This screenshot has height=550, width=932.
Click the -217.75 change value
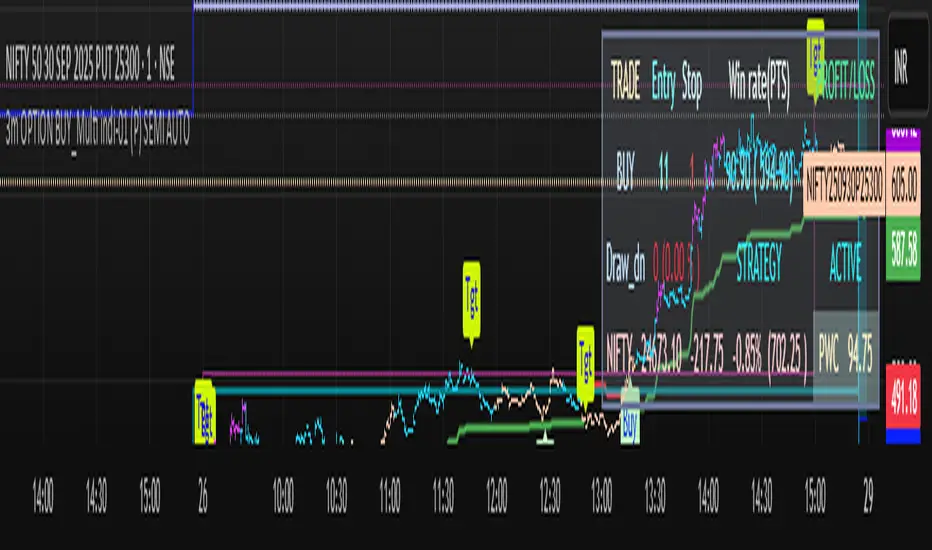tap(707, 354)
